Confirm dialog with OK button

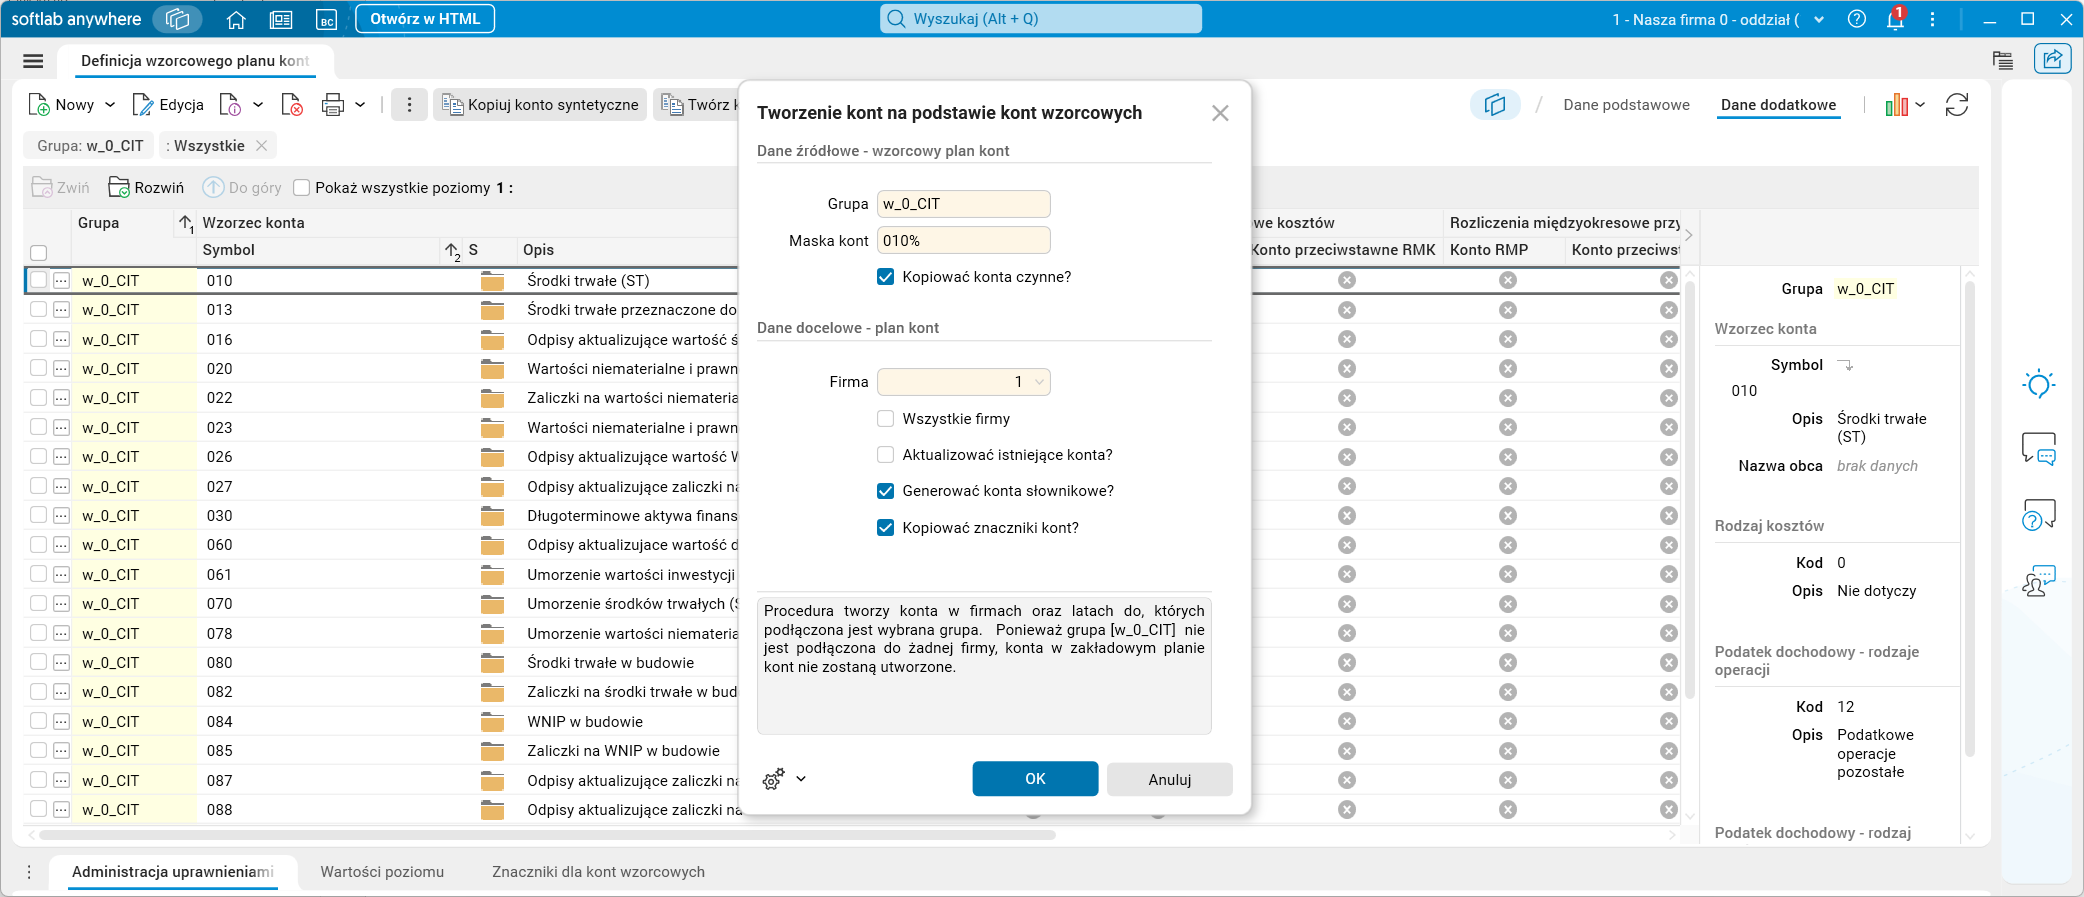coord(1035,779)
